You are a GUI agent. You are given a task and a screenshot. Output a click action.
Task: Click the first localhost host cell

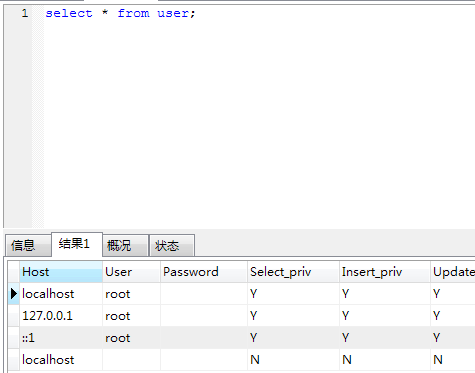tap(61, 294)
